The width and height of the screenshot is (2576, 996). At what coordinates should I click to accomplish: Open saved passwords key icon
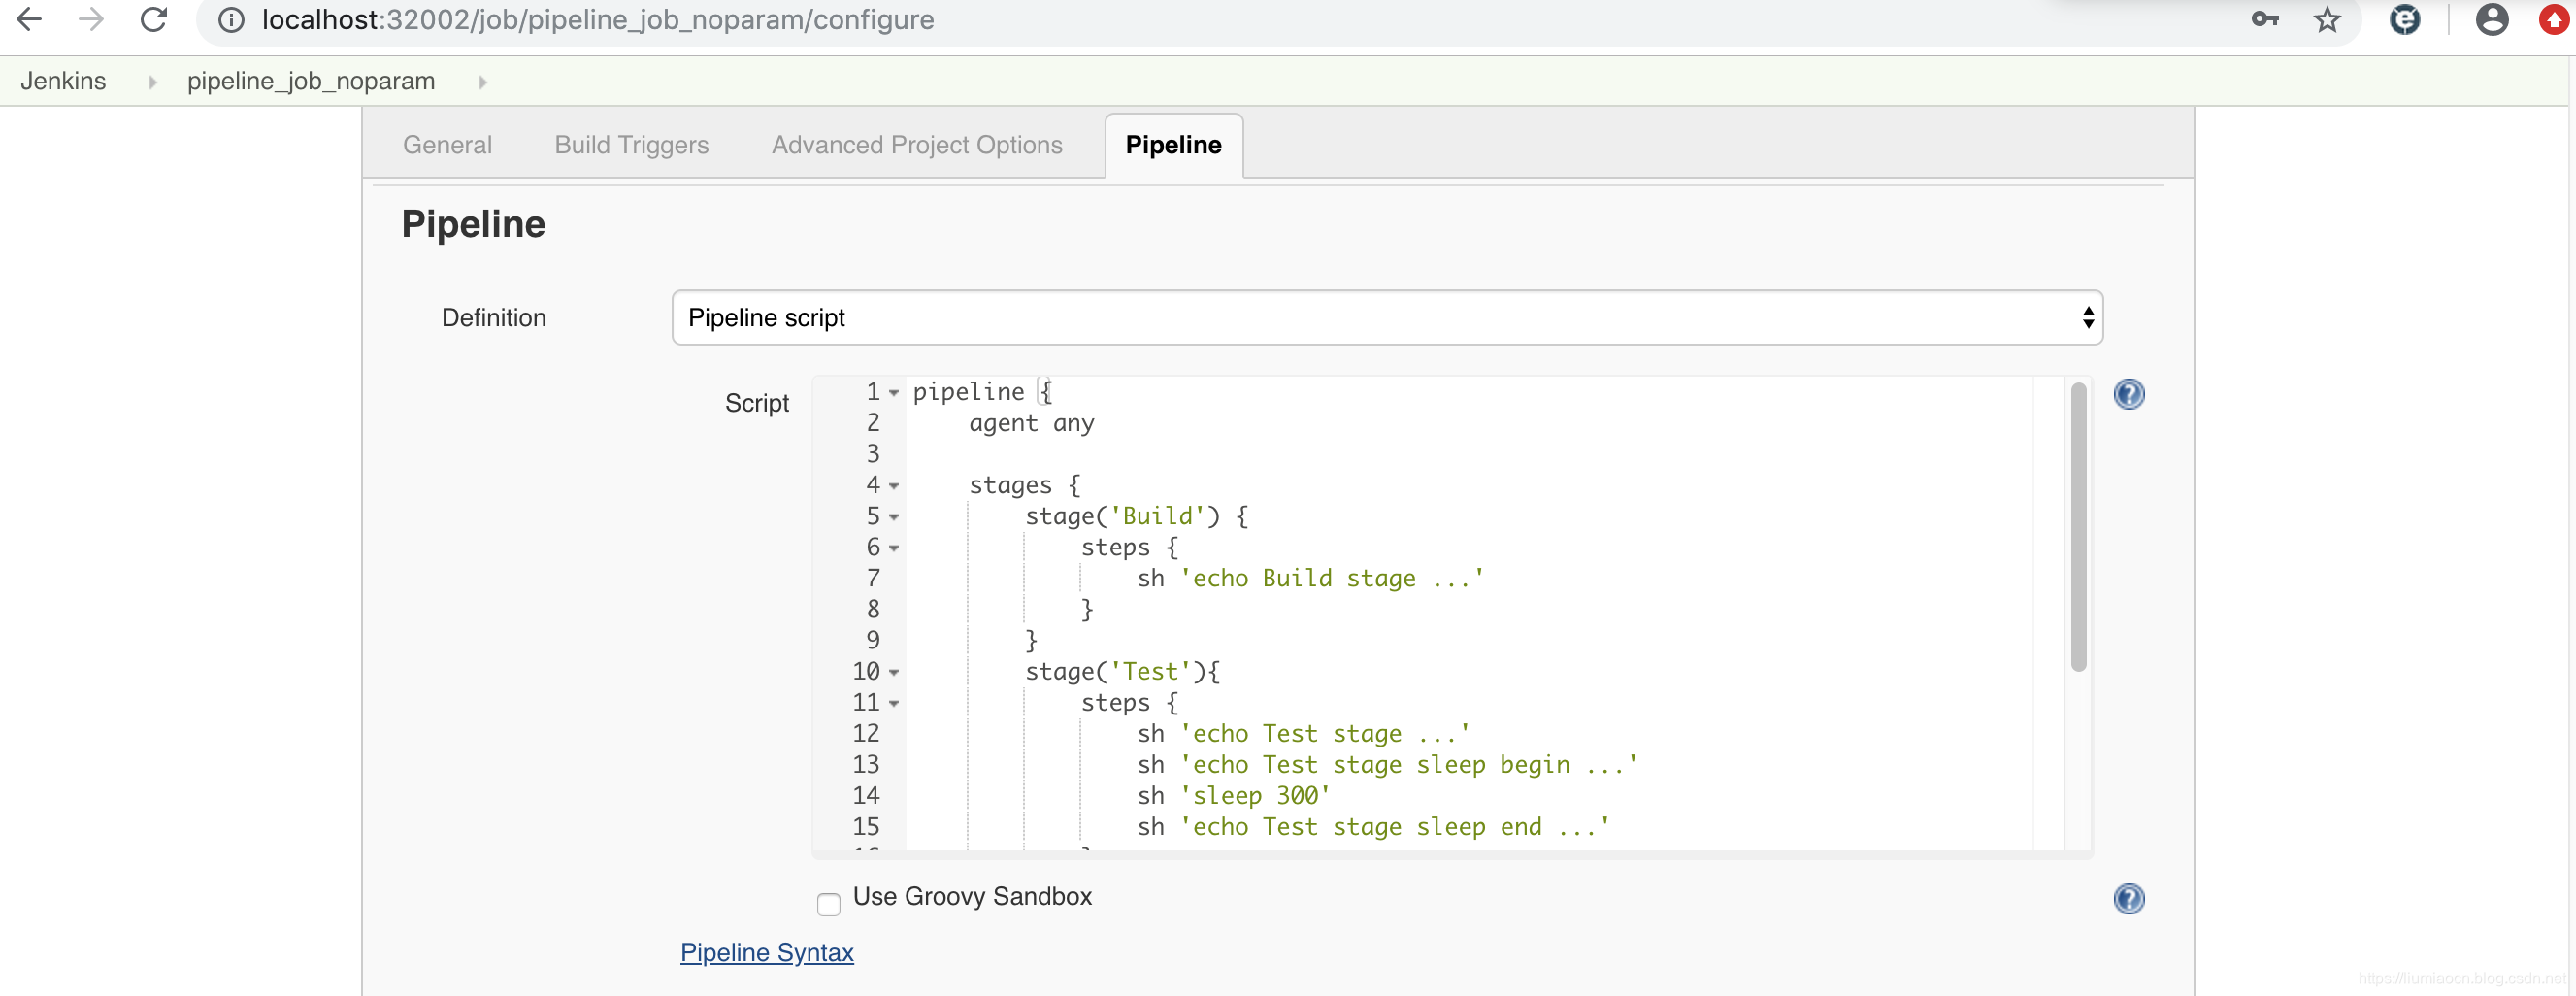click(x=2265, y=19)
